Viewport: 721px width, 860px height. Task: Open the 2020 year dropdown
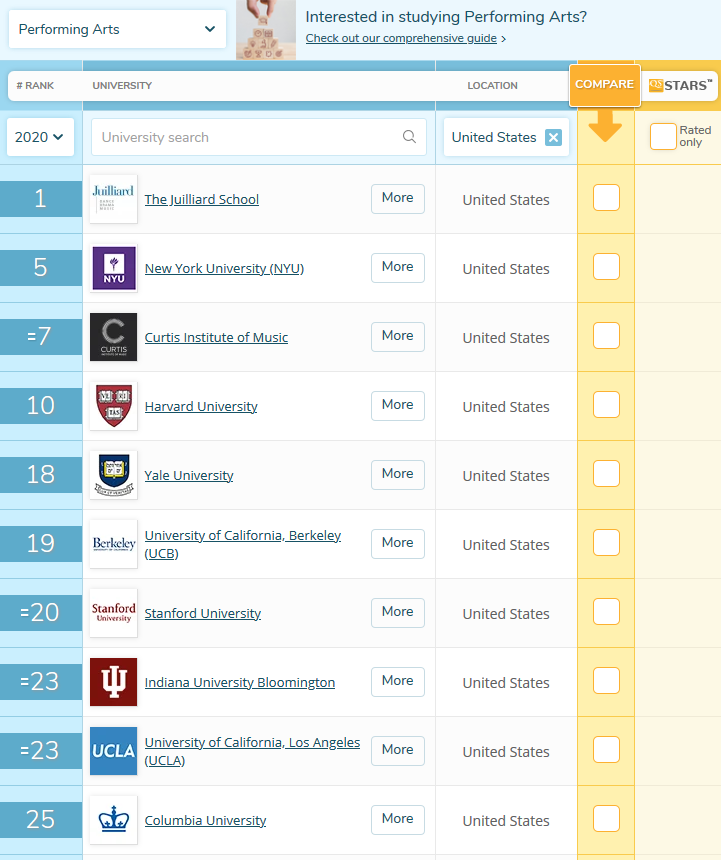point(40,137)
